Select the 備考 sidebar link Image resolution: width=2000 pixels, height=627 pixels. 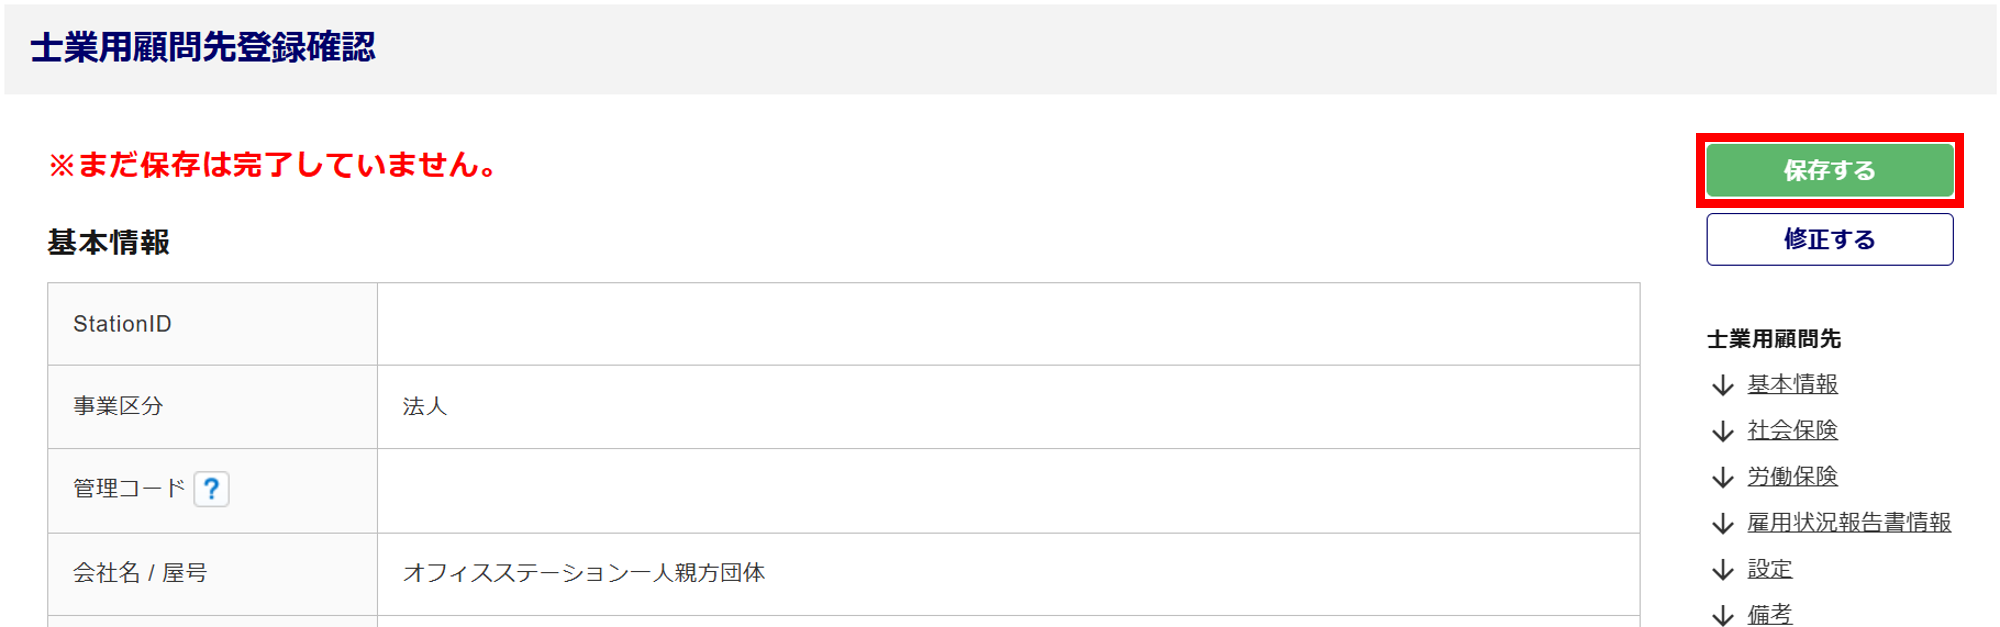click(1769, 614)
